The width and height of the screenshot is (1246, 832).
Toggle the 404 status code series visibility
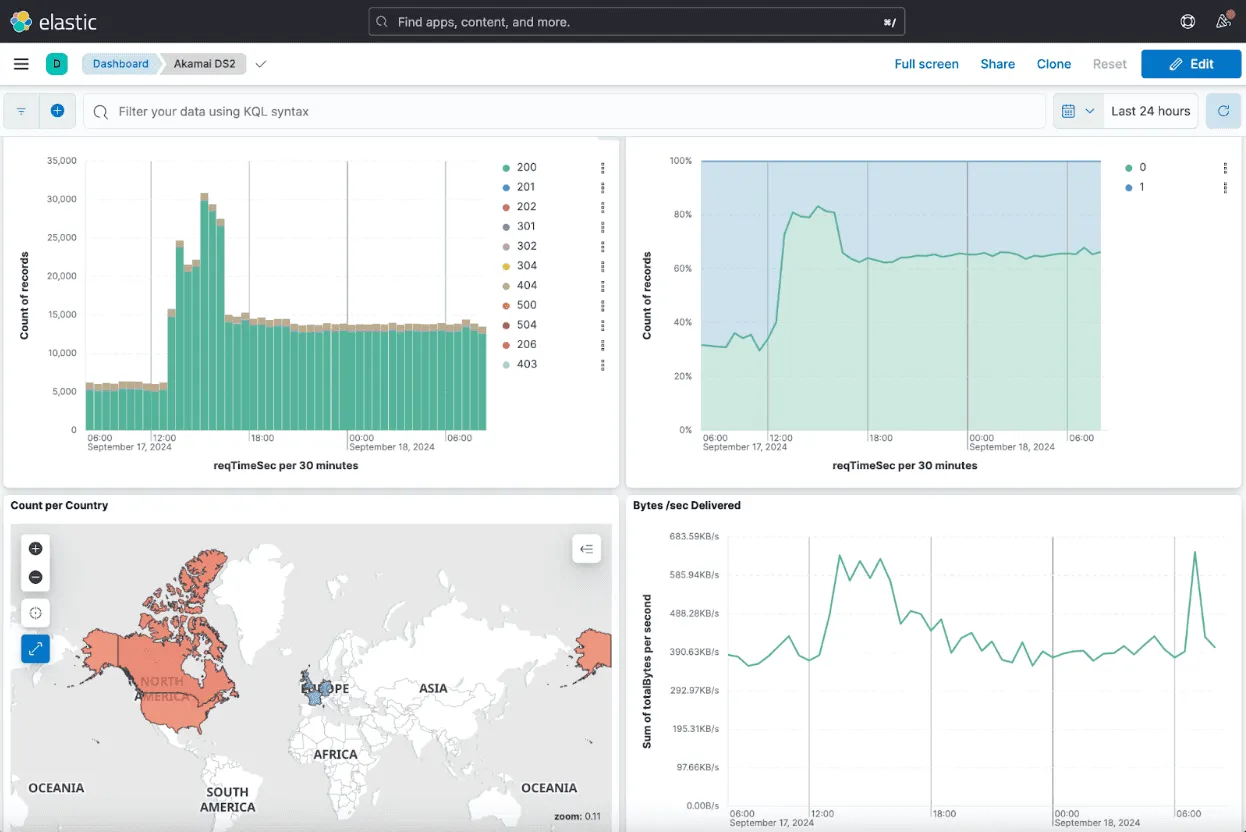tap(526, 285)
